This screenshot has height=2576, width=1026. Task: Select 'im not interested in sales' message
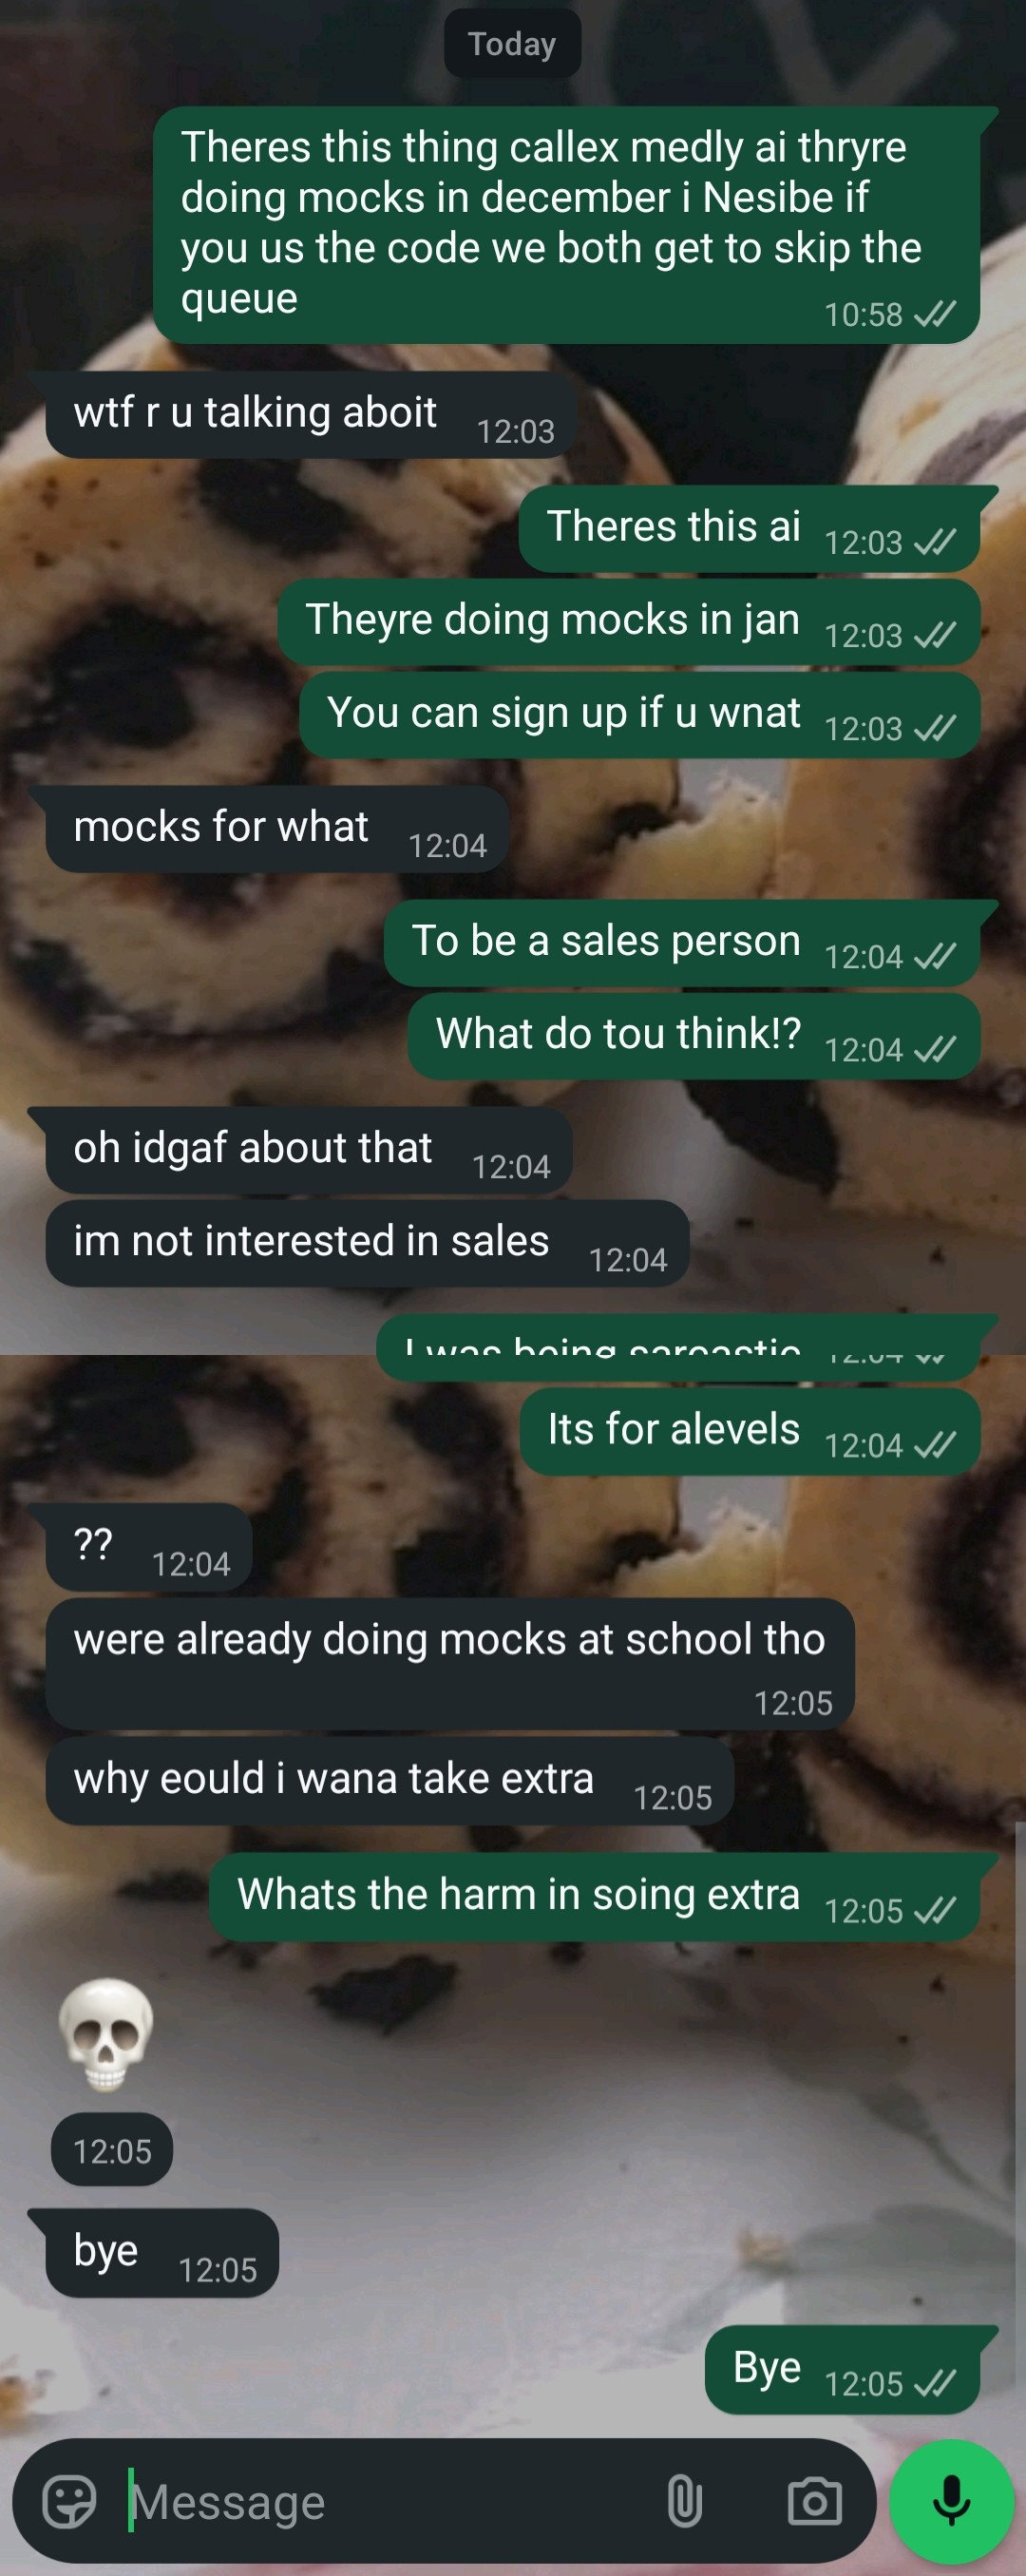(x=367, y=1243)
